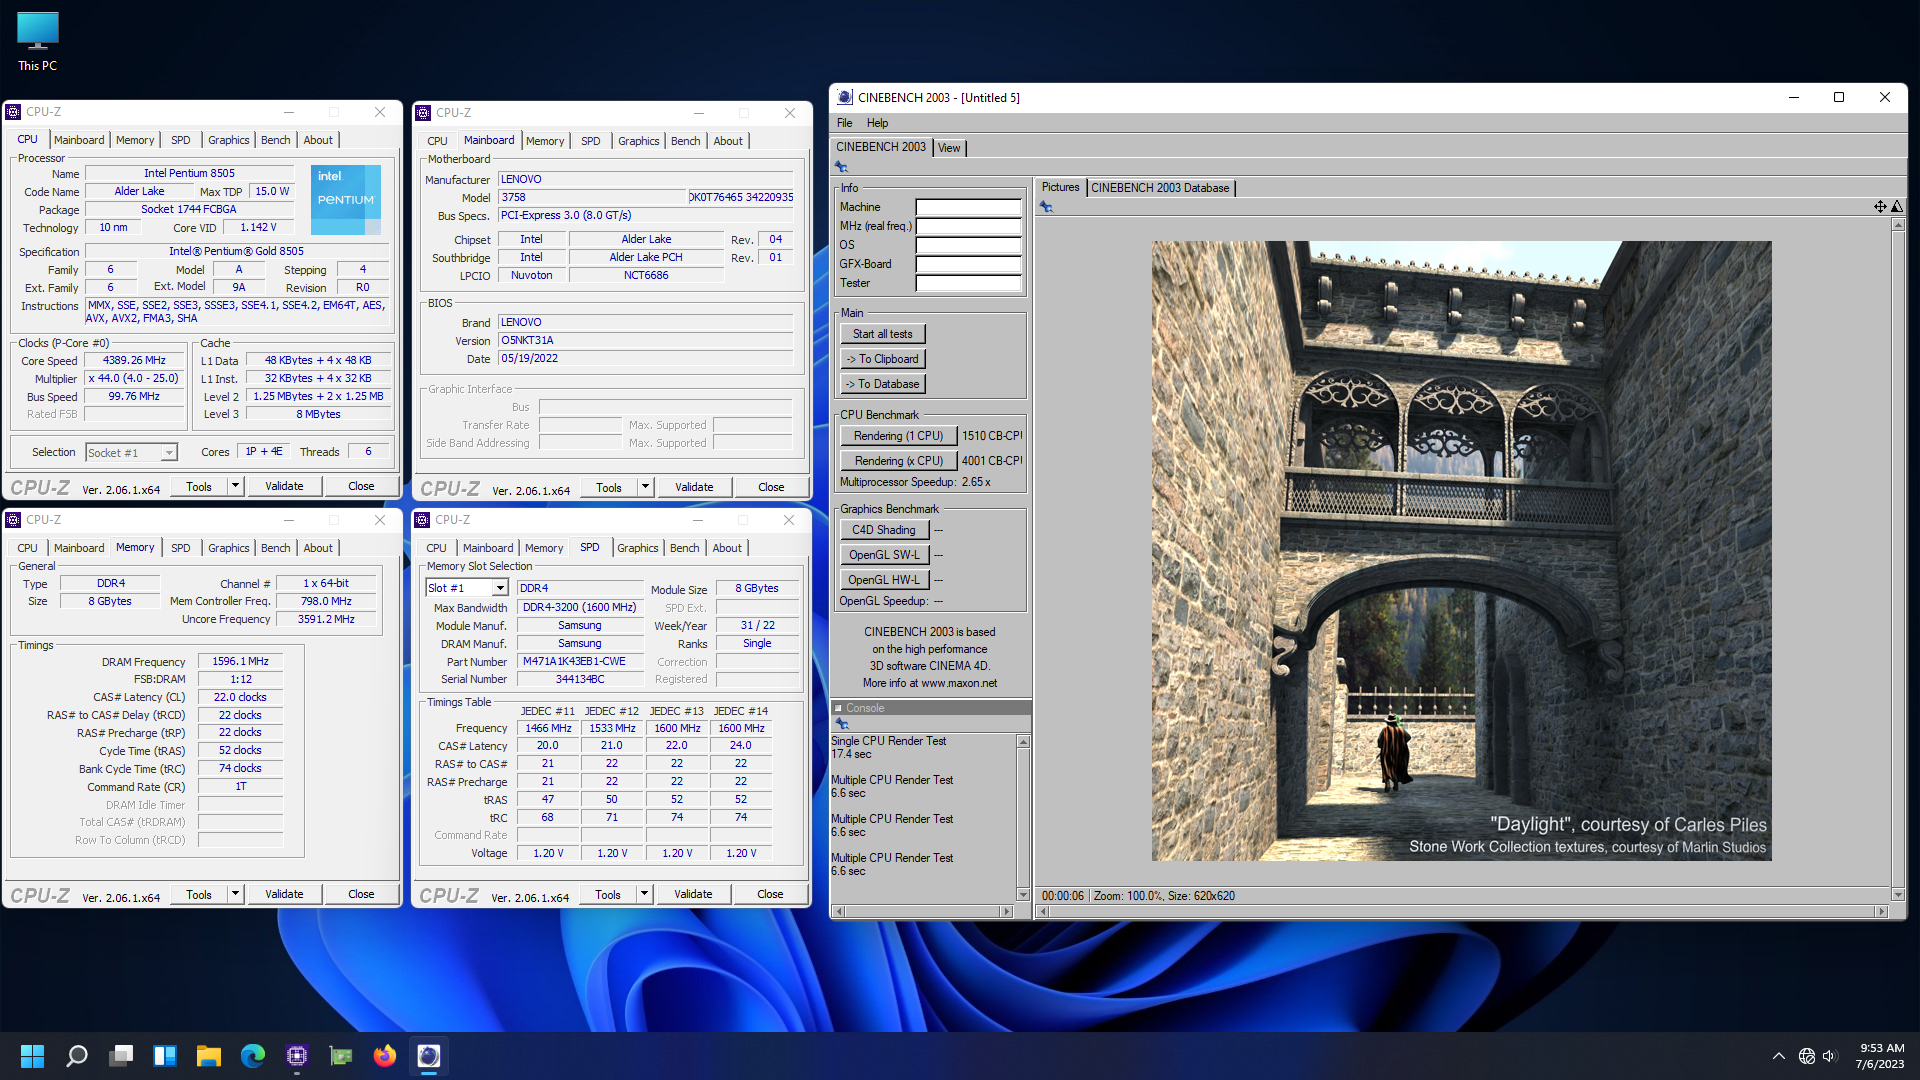The image size is (1920, 1080).
Task: Click To Database button
Action: pyautogui.click(x=882, y=384)
